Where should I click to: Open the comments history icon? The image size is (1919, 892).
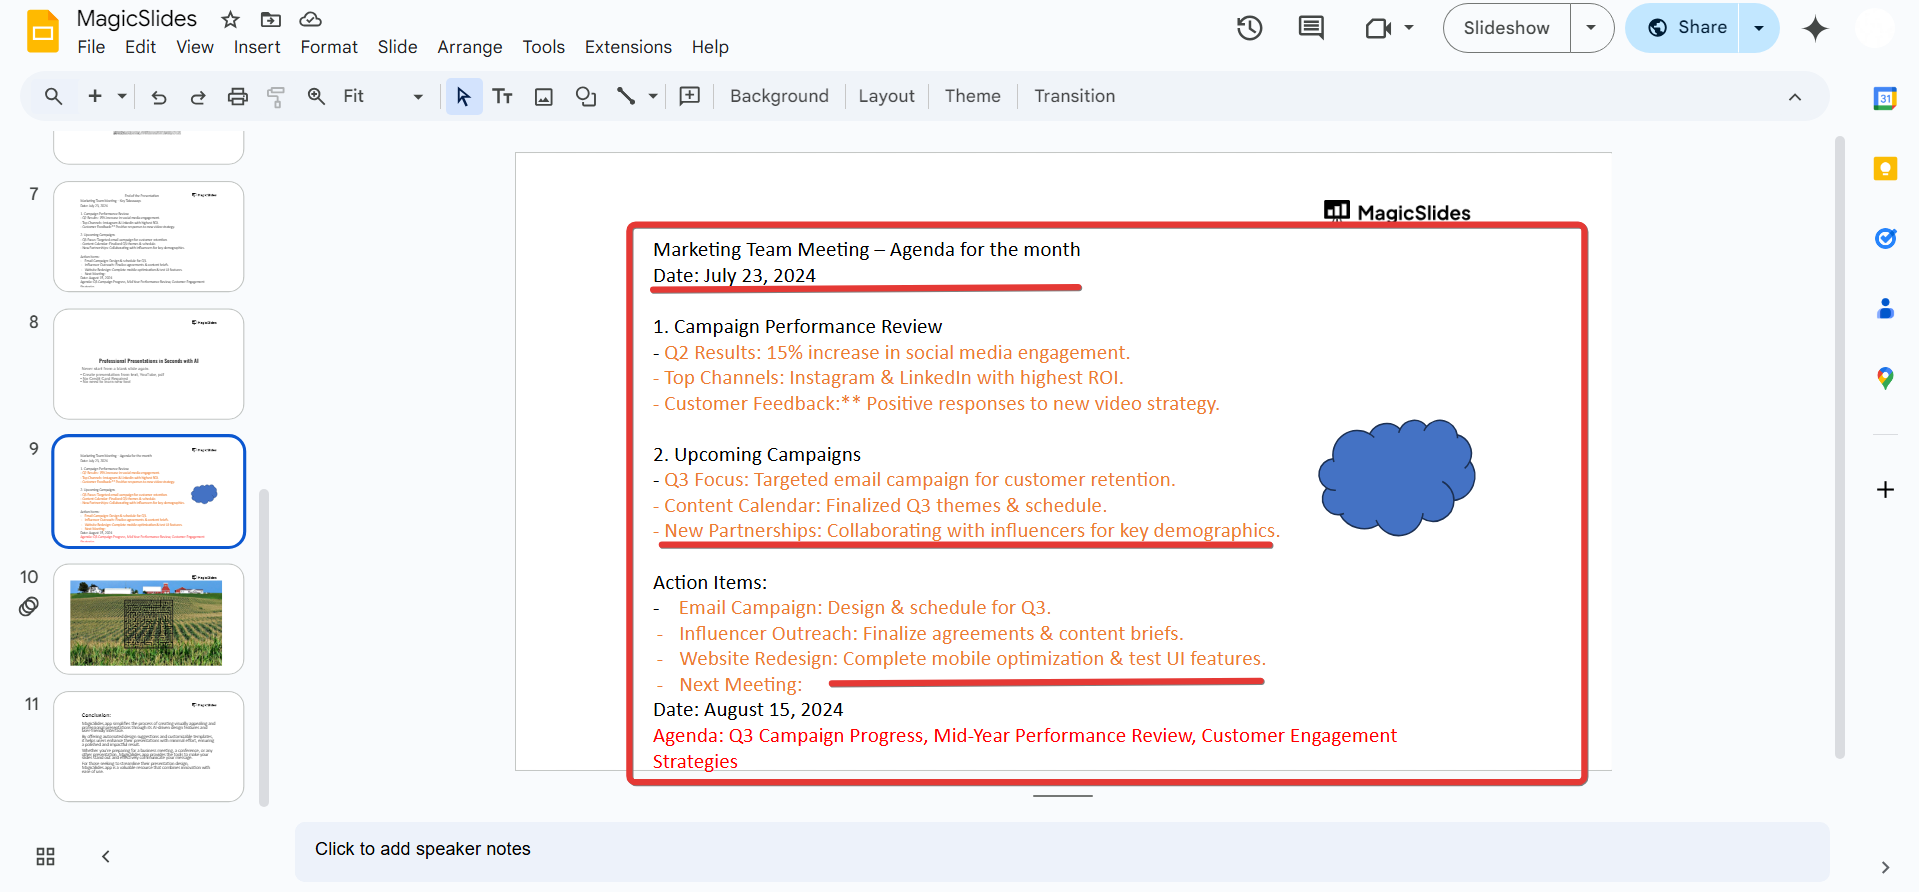(x=1311, y=28)
